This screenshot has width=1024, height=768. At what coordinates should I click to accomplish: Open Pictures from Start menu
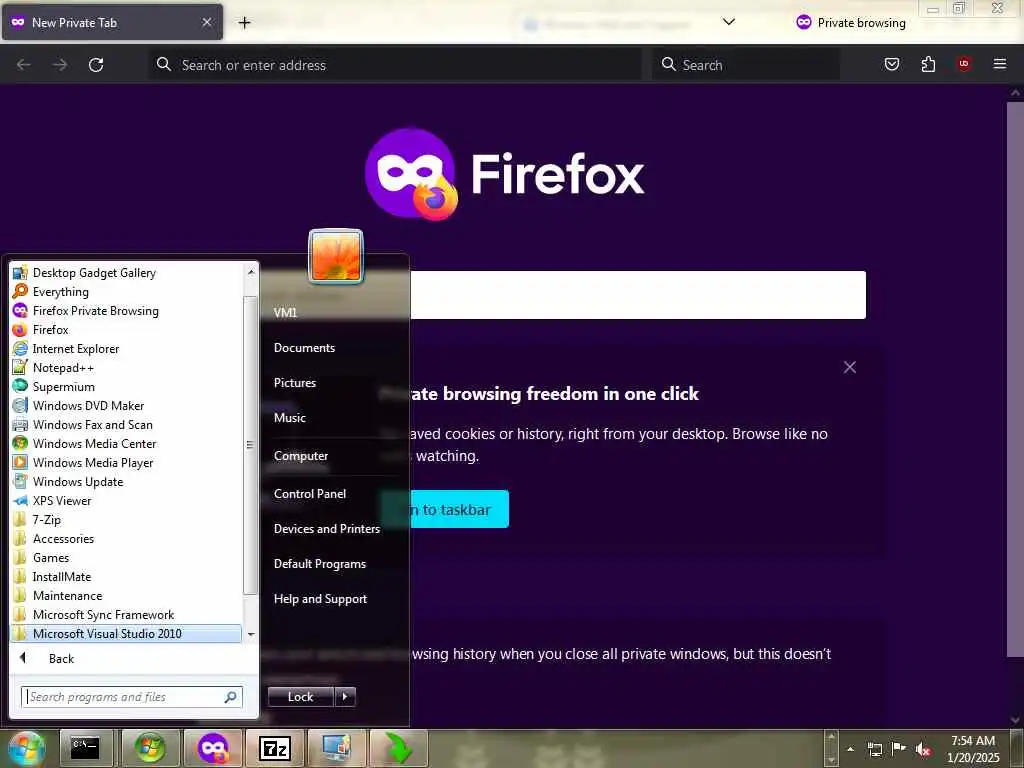point(295,383)
